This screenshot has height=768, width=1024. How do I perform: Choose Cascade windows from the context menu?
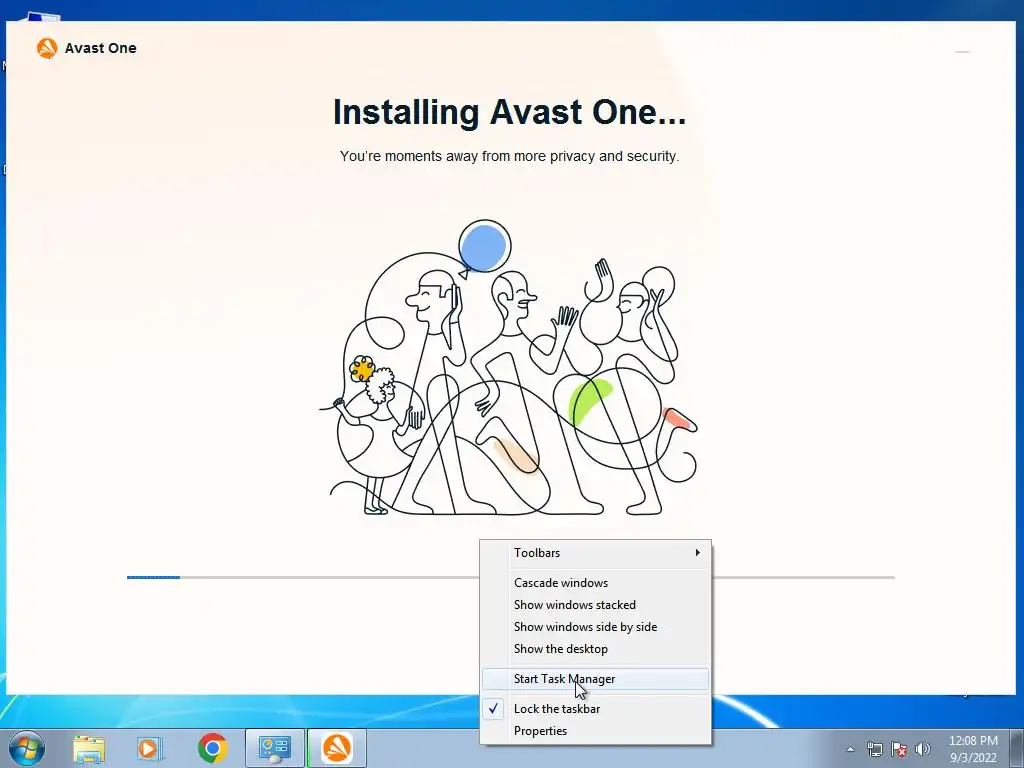tap(596, 583)
